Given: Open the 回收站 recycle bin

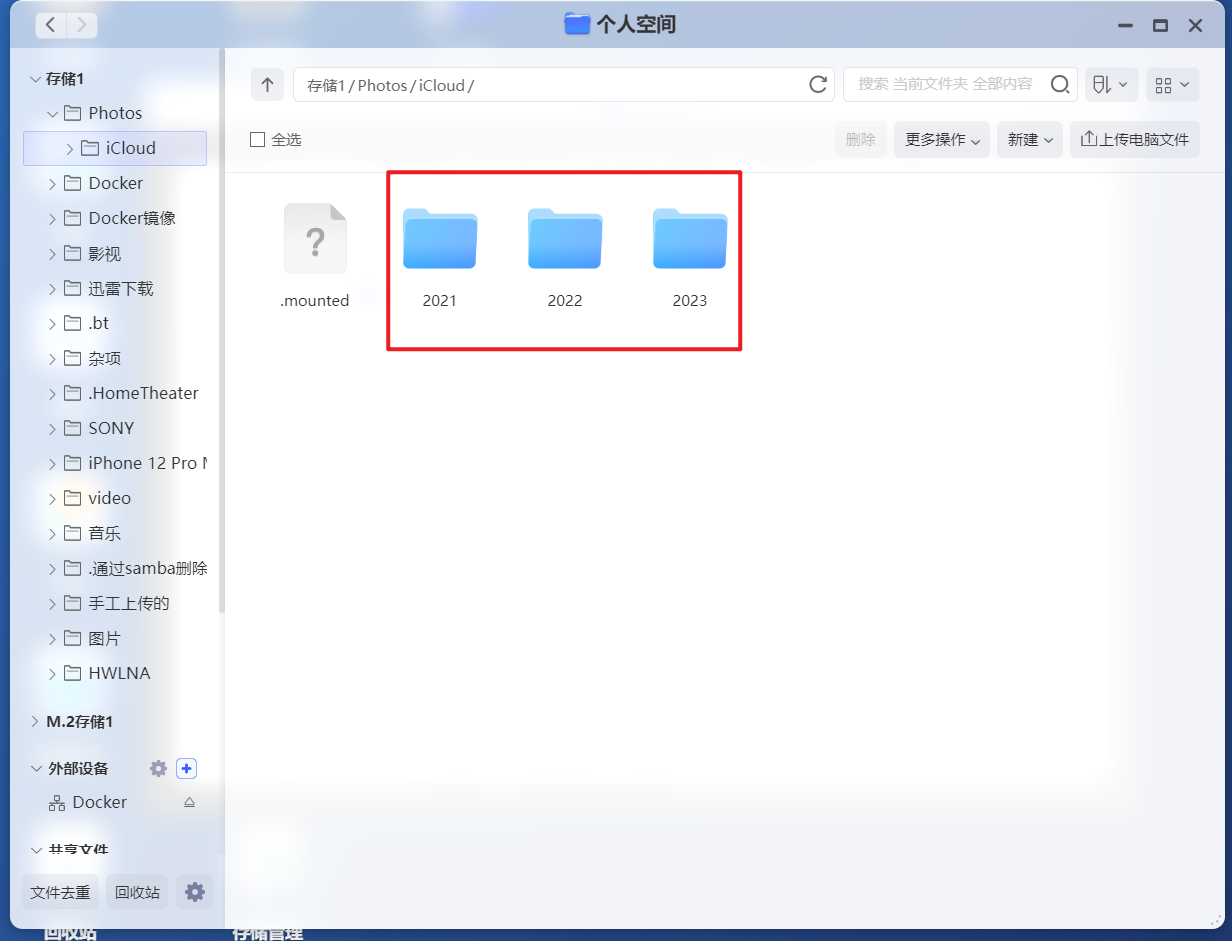Looking at the screenshot, I should 136,891.
